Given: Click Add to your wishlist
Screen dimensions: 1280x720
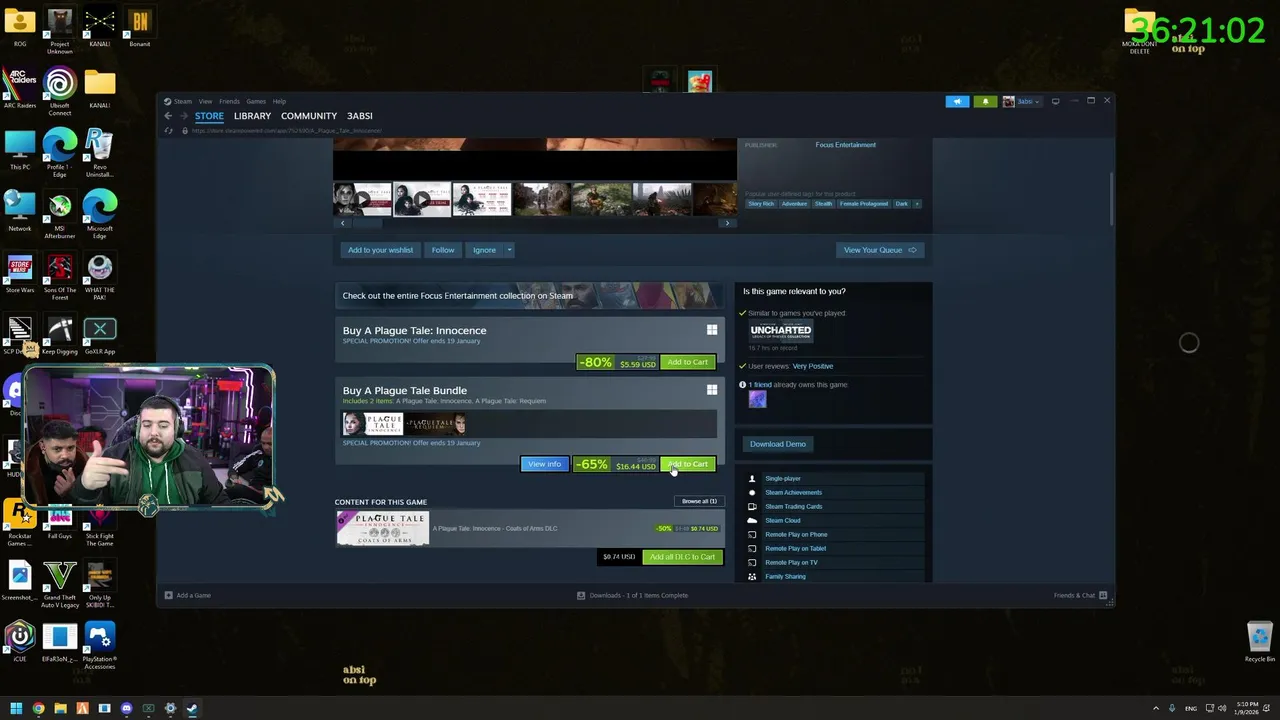Looking at the screenshot, I should point(380,250).
